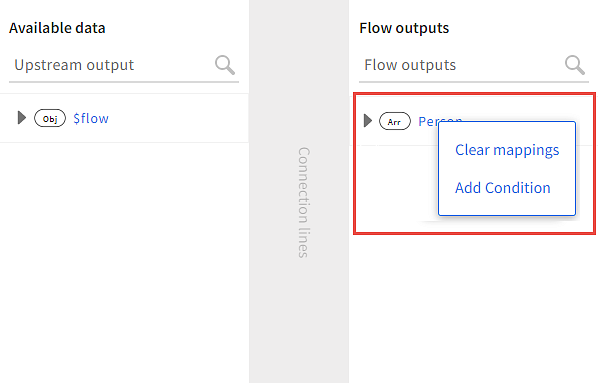Expand the $flow object node

point(22,118)
